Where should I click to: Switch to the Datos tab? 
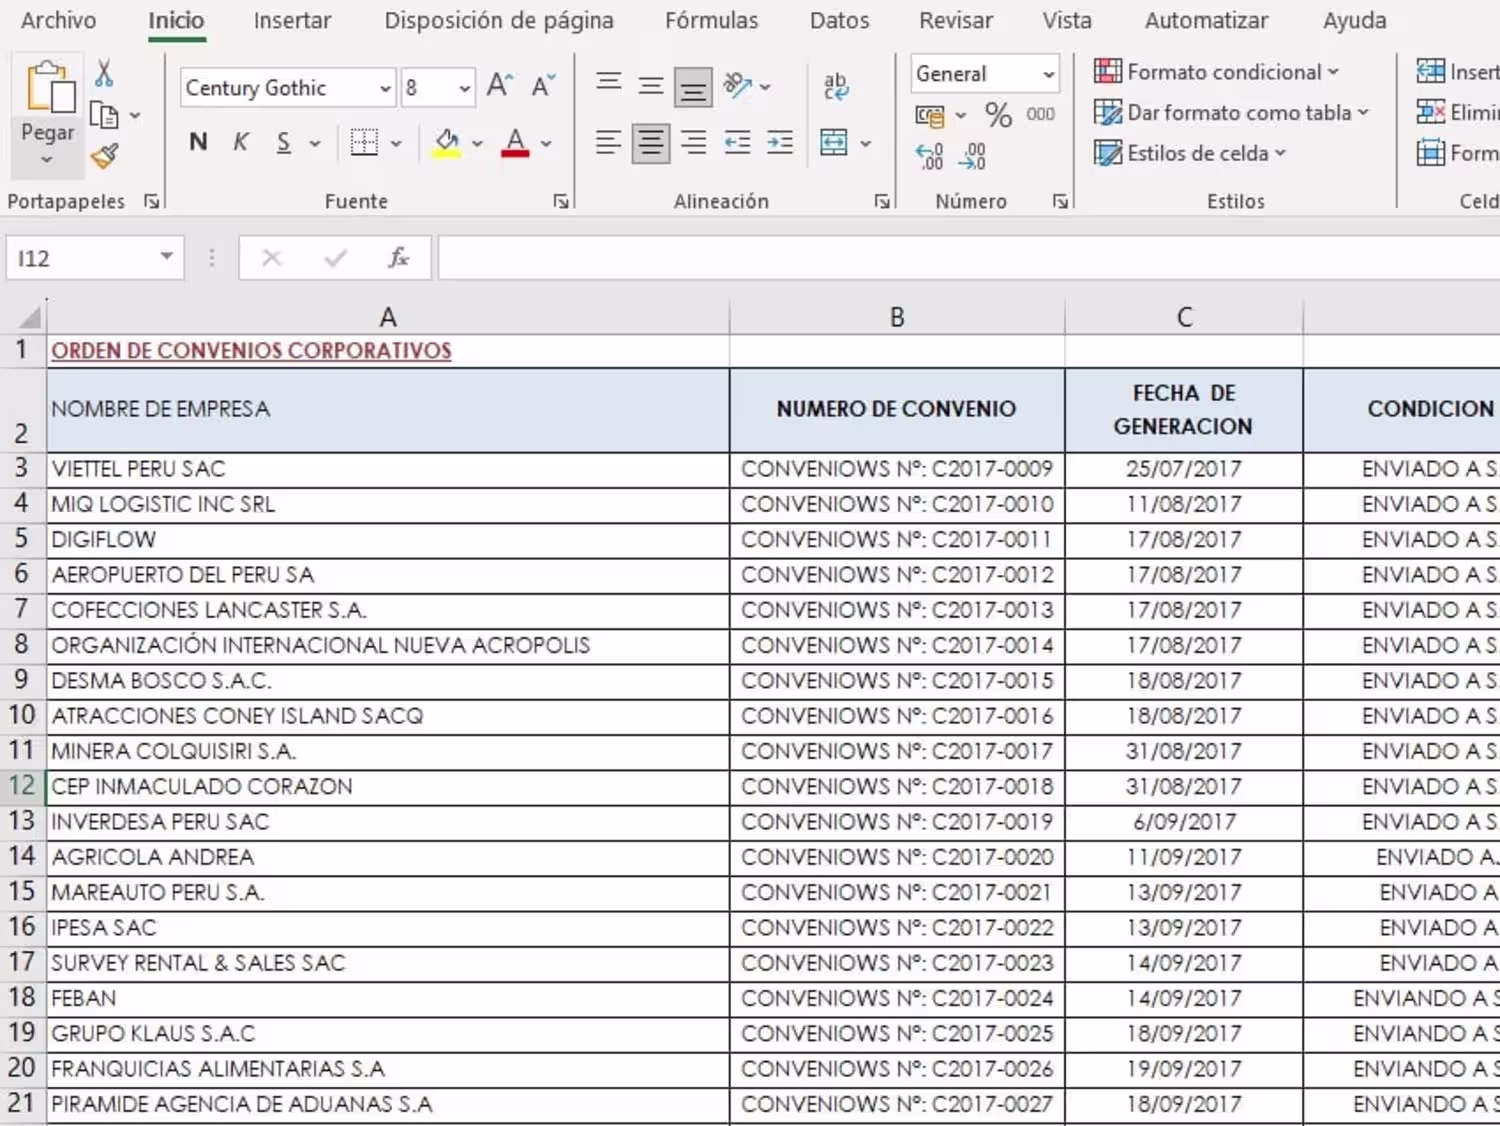coord(840,20)
